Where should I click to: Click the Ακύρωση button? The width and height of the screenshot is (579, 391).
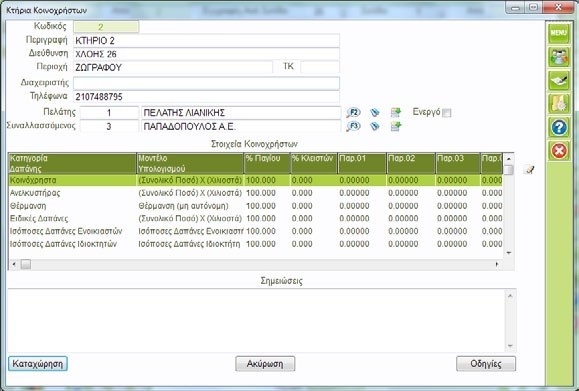(x=265, y=364)
